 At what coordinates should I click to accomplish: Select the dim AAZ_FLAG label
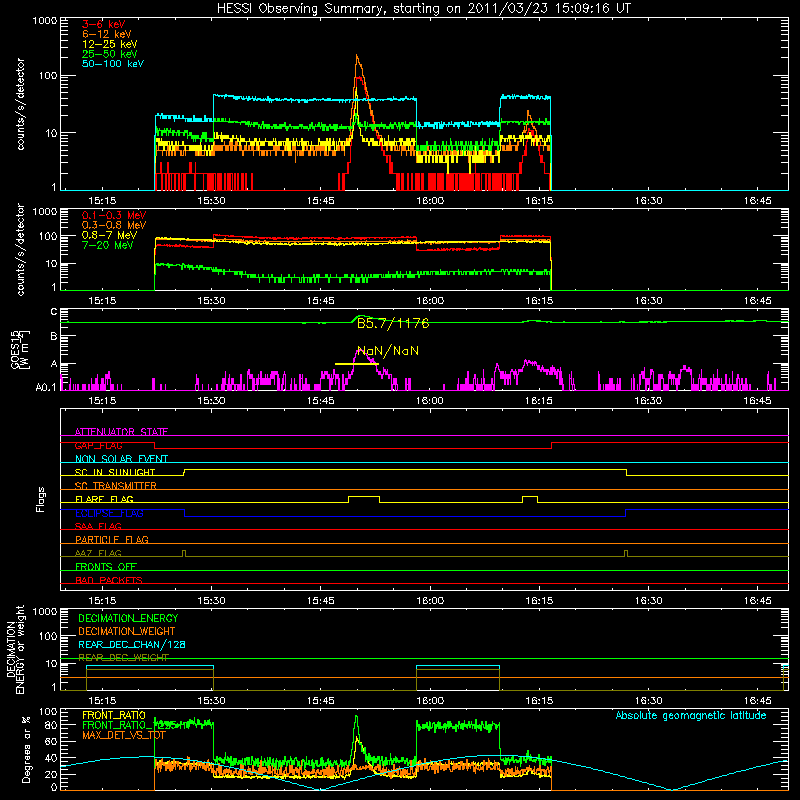(x=98, y=553)
